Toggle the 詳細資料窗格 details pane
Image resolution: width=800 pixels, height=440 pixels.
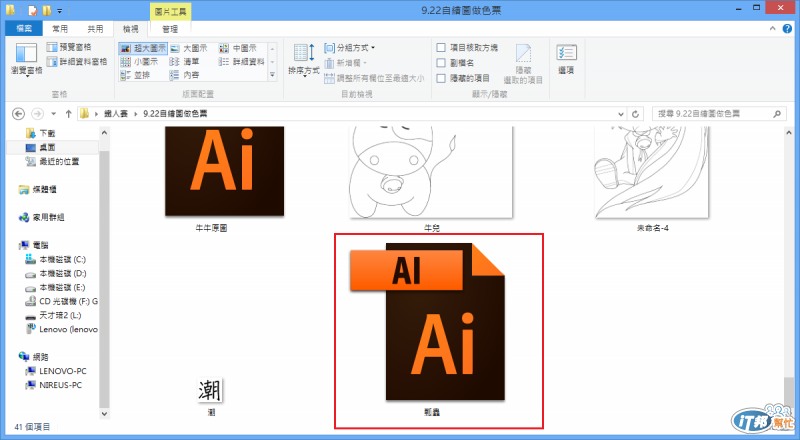point(77,62)
